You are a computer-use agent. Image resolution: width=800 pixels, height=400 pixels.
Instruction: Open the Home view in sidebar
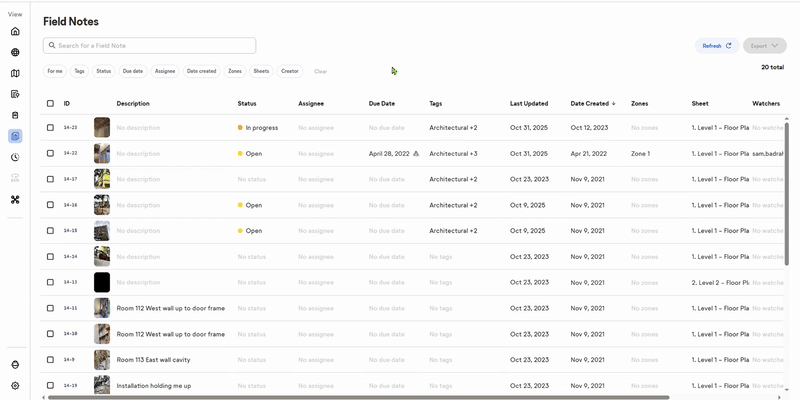pos(15,32)
